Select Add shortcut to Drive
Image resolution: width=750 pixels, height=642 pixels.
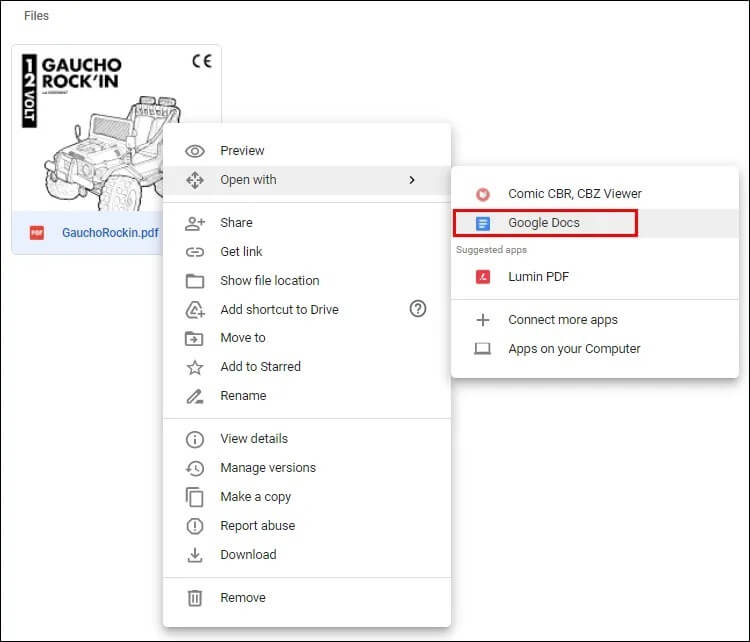point(307,310)
